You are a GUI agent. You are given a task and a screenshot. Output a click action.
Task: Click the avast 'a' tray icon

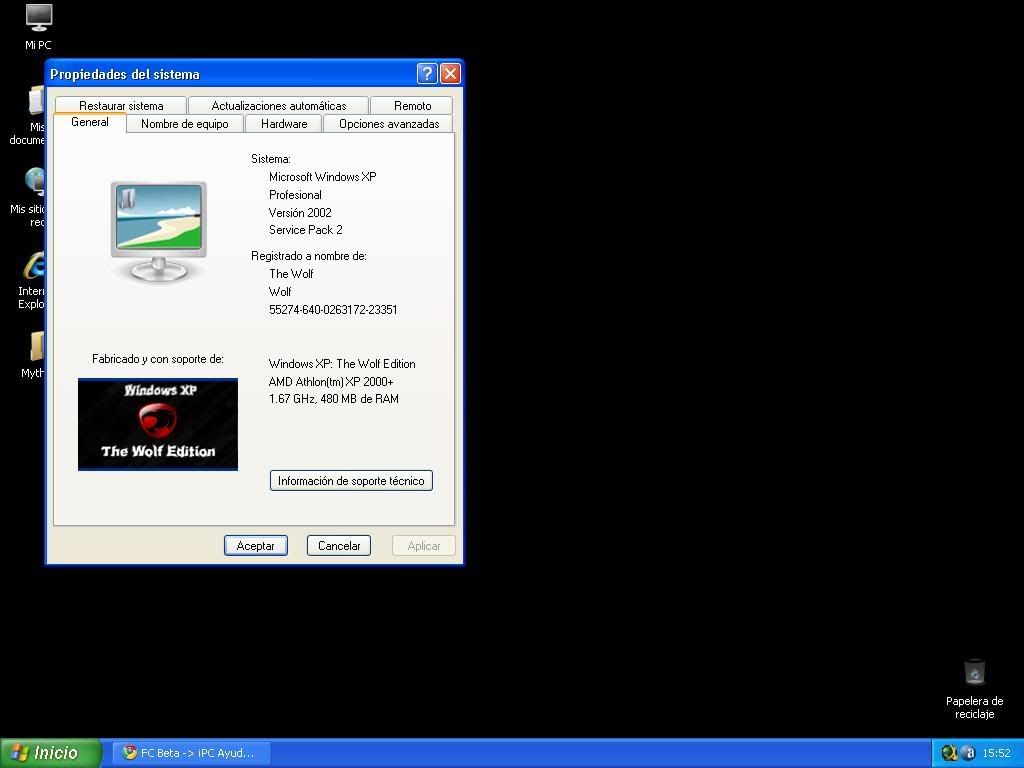click(967, 753)
